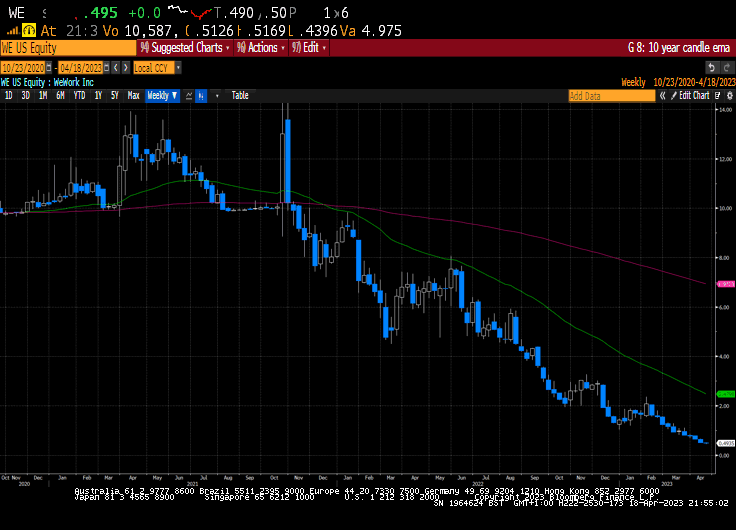Select the line chart type icon
Viewport: 736px width, 530px height.
coord(188,96)
